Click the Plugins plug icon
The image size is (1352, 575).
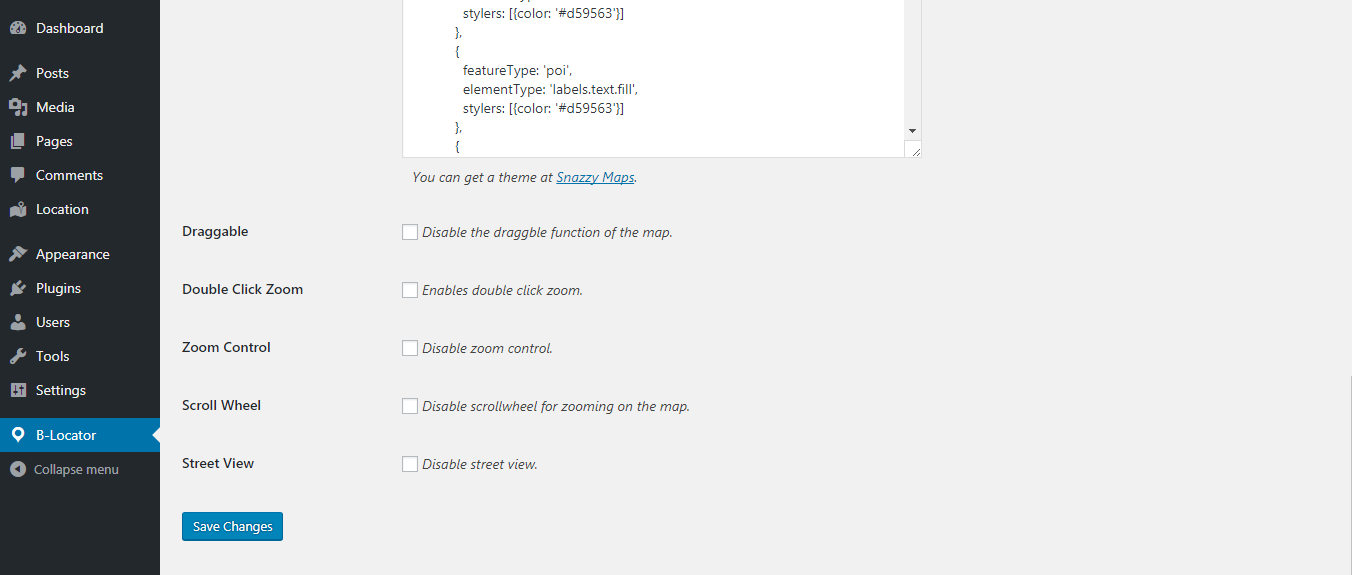pos(18,288)
